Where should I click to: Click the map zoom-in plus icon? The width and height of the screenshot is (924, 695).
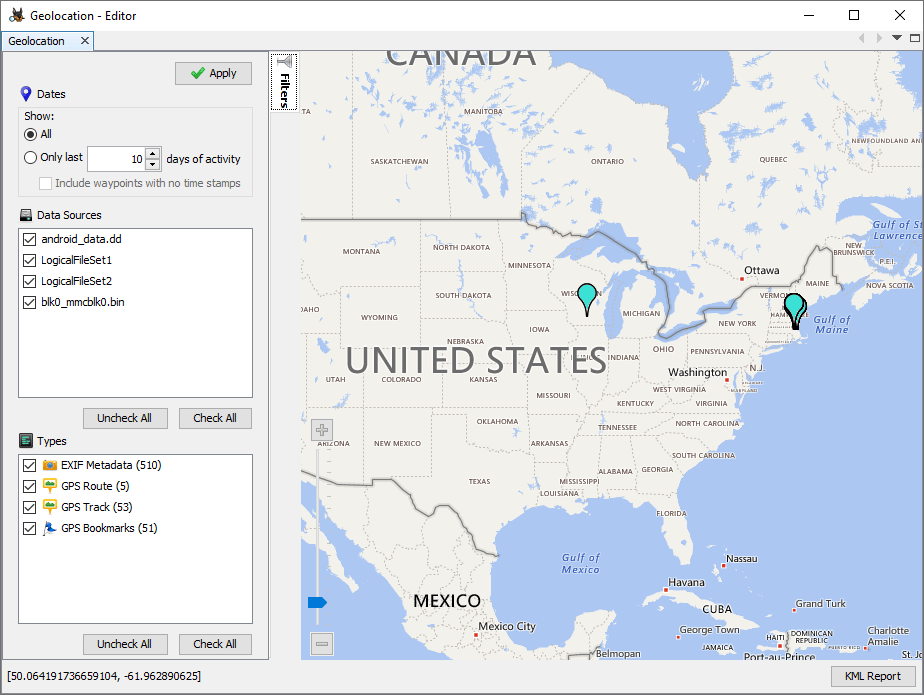tap(321, 429)
